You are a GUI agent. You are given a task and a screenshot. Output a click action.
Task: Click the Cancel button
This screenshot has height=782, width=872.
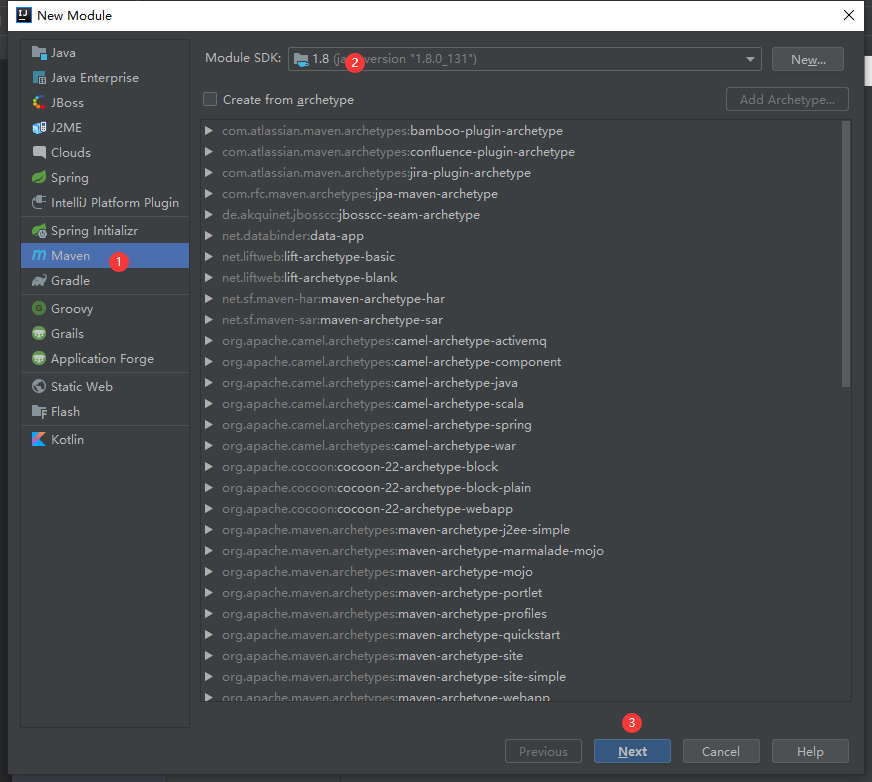tap(721, 751)
